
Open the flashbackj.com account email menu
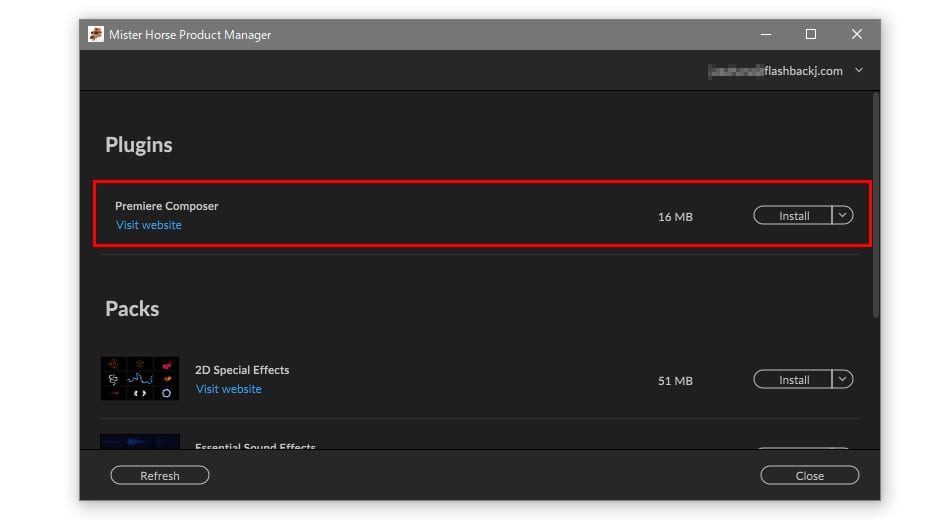click(x=775, y=71)
